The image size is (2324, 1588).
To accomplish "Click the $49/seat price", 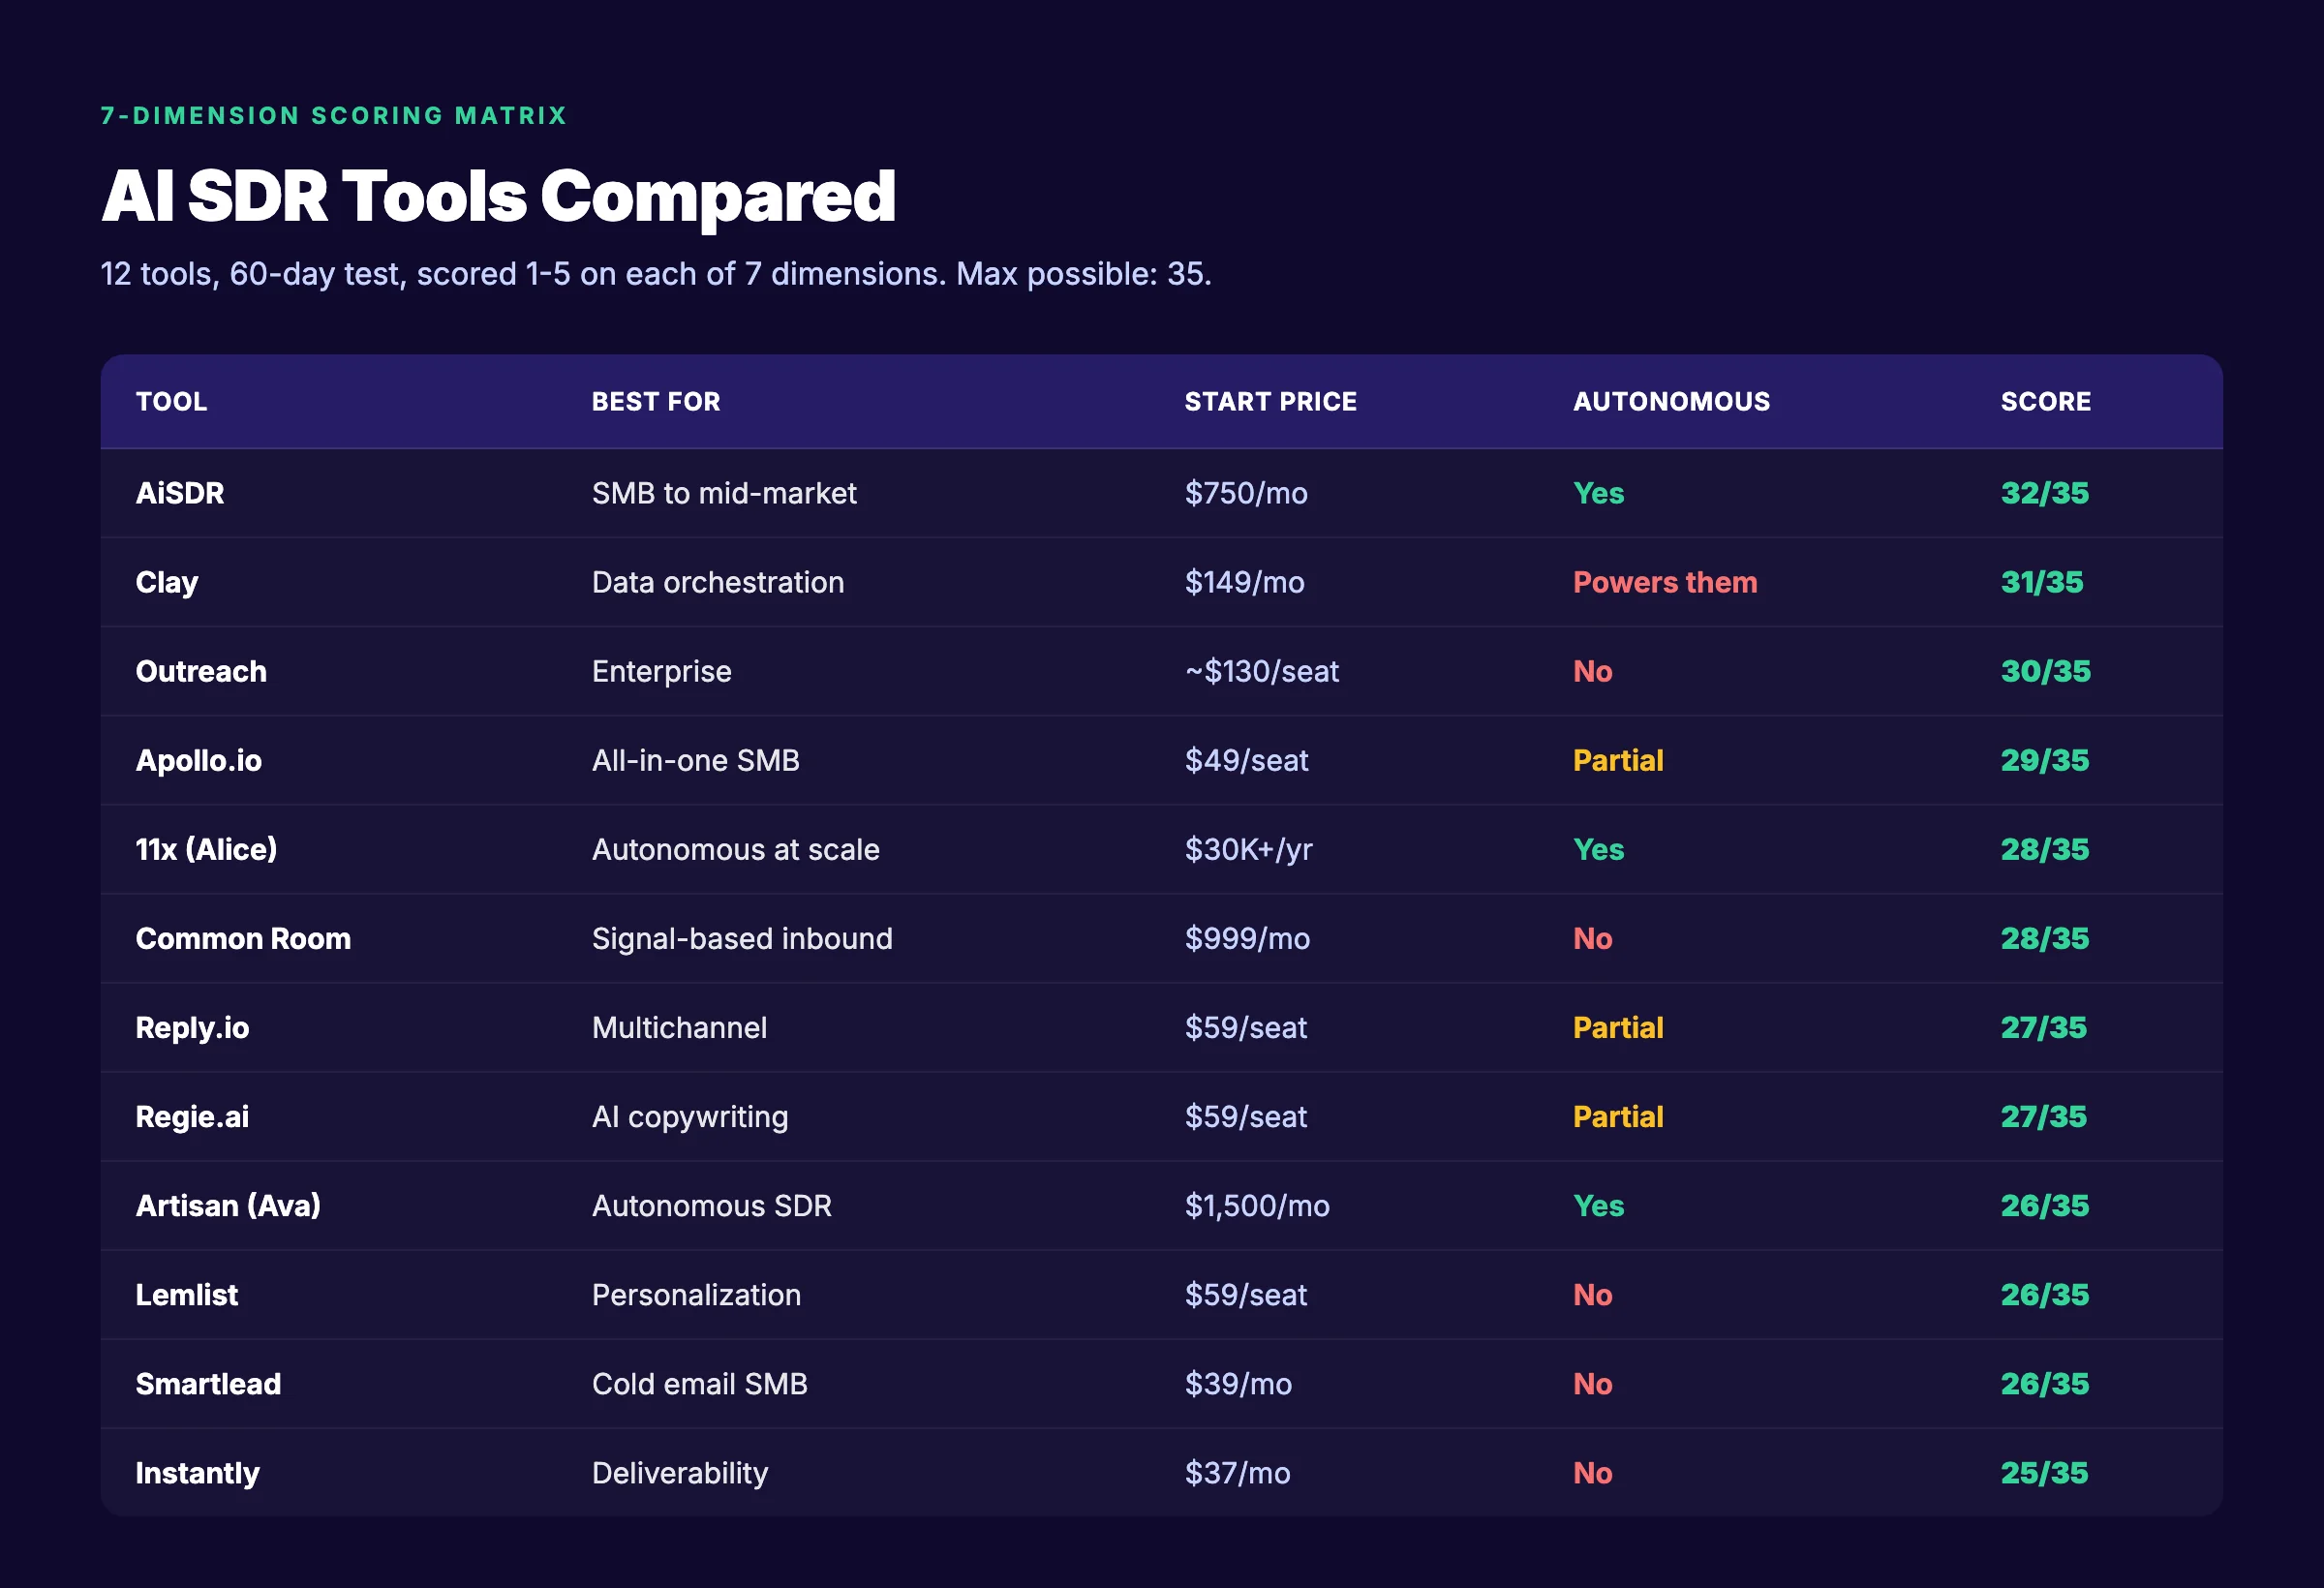I will (x=1247, y=760).
